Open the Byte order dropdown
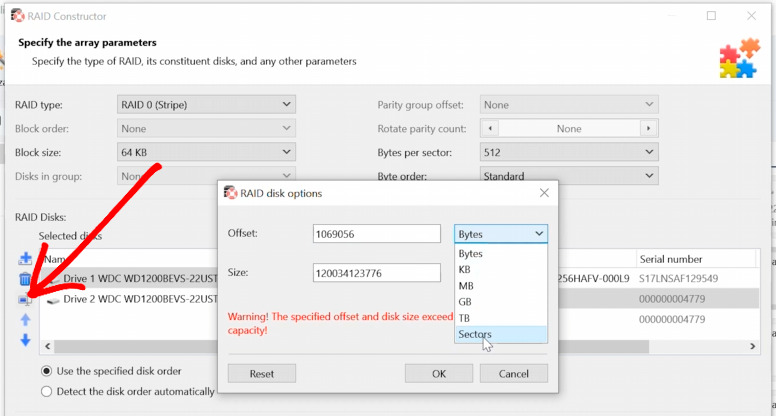 point(569,176)
